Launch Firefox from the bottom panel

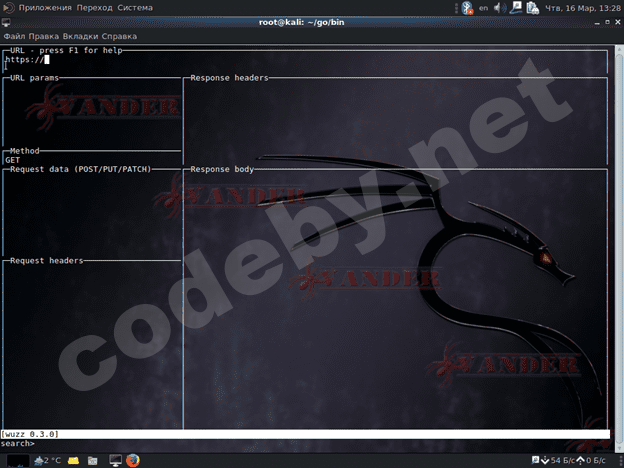[x=133, y=460]
